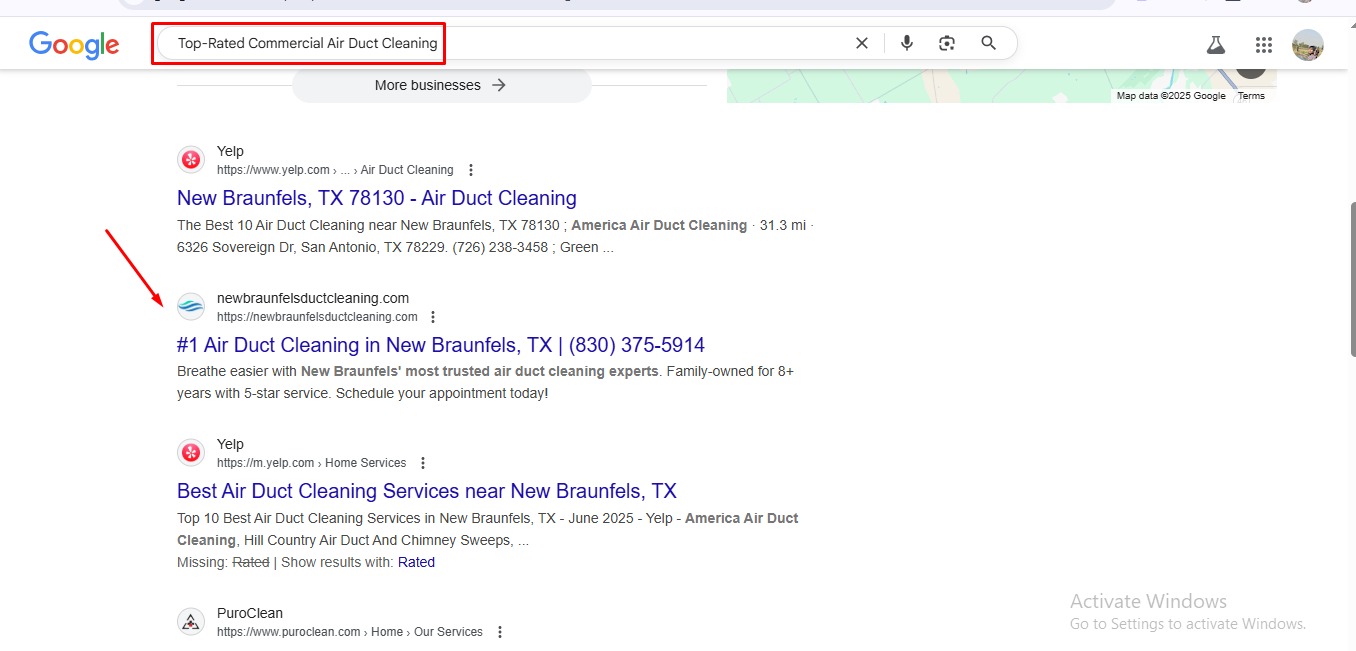Click the page vertical scrollbar

(x=1349, y=280)
